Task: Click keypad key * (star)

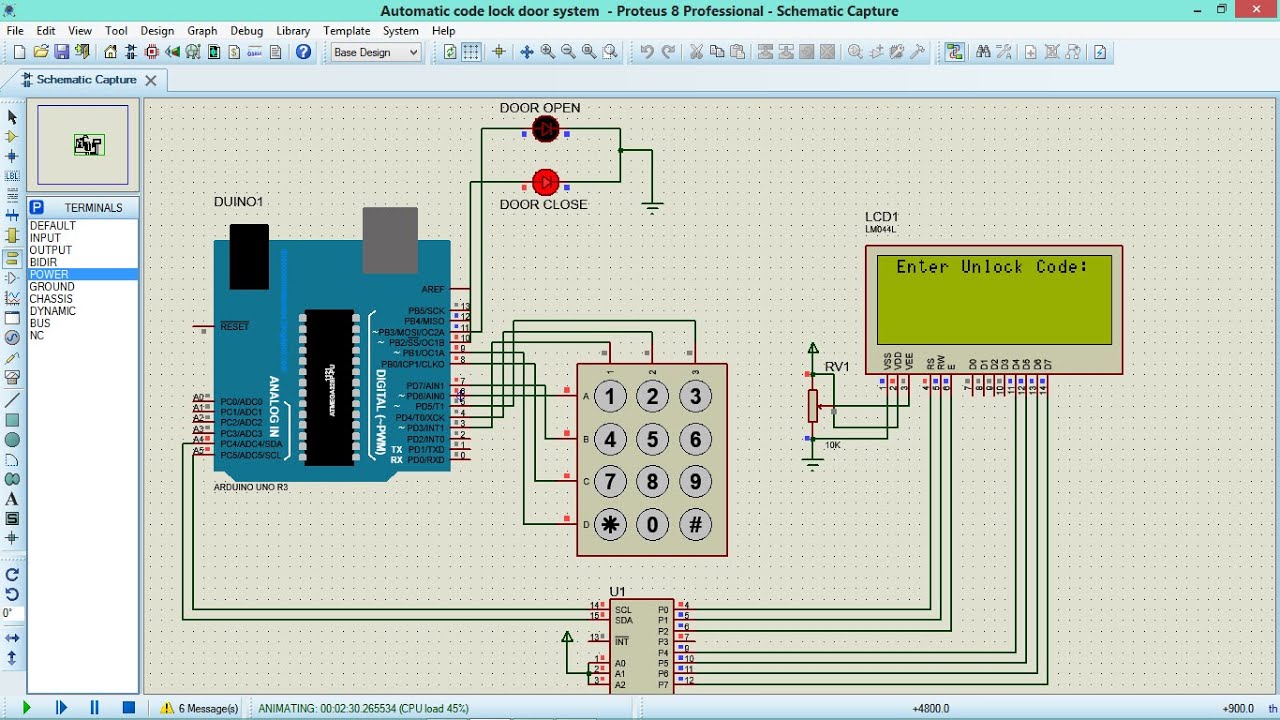Action: click(610, 524)
